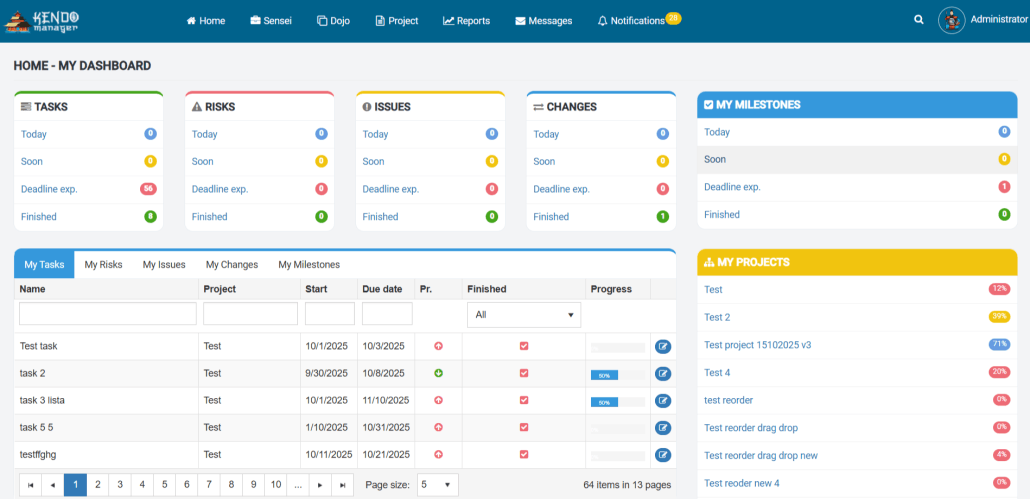1030x499 pixels.
Task: Click the Name column filter field
Action: [108, 314]
